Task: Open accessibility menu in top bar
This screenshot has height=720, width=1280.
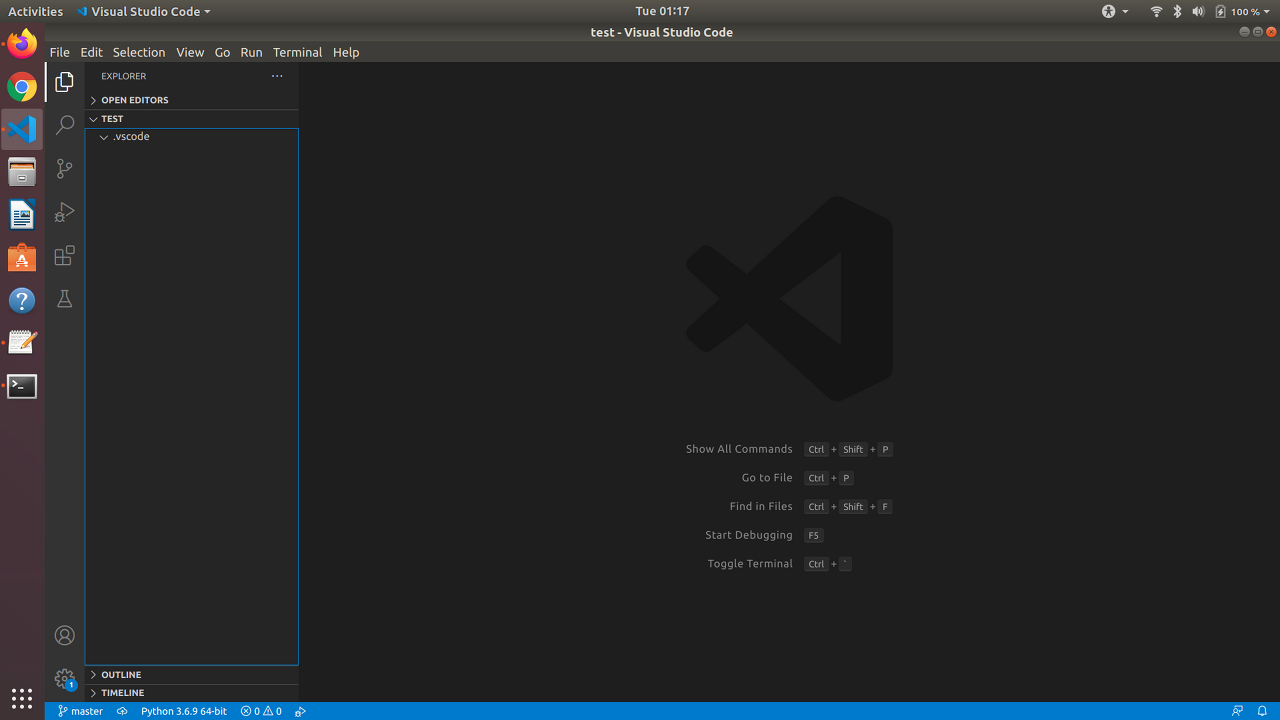Action: 1114,11
